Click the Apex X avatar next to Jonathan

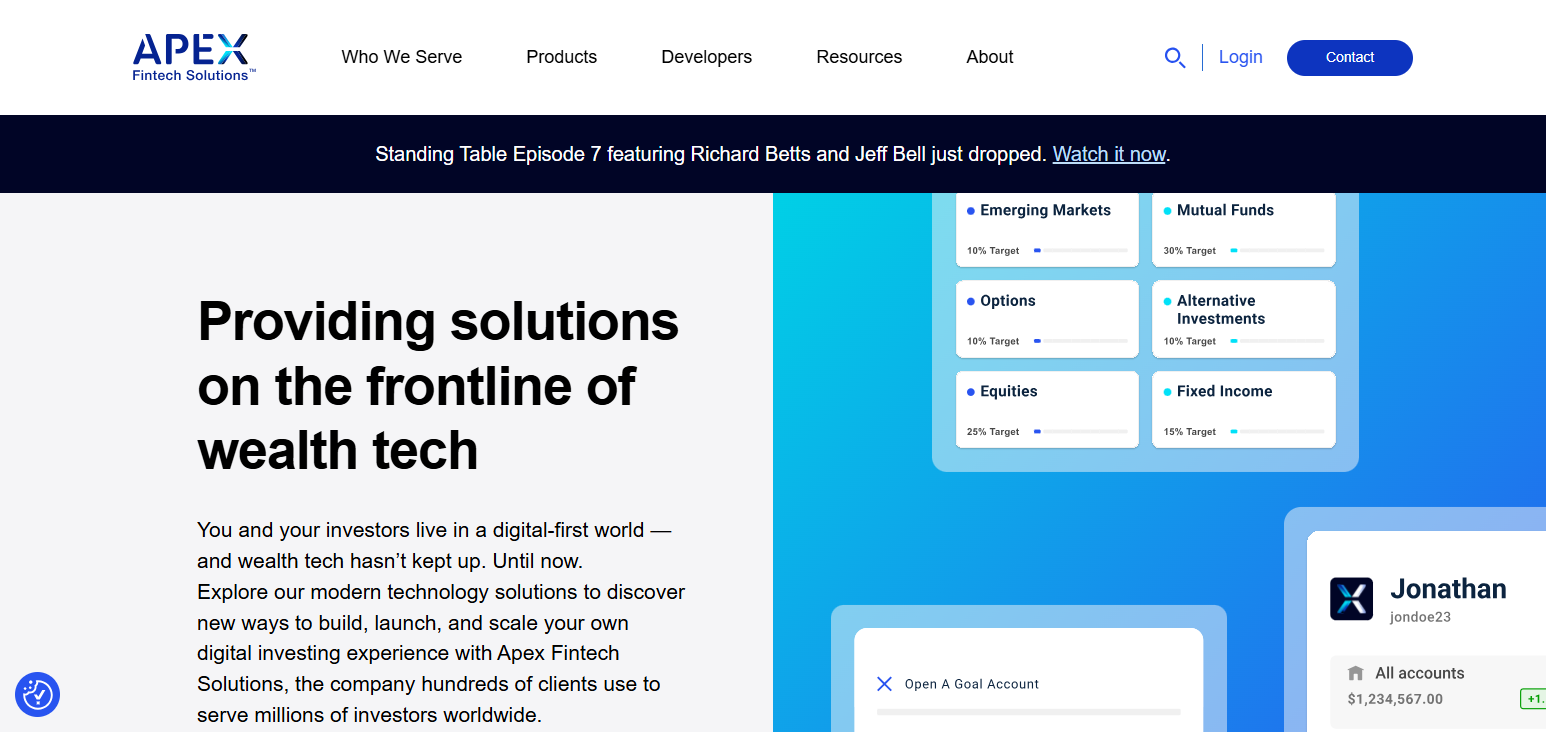click(1351, 599)
